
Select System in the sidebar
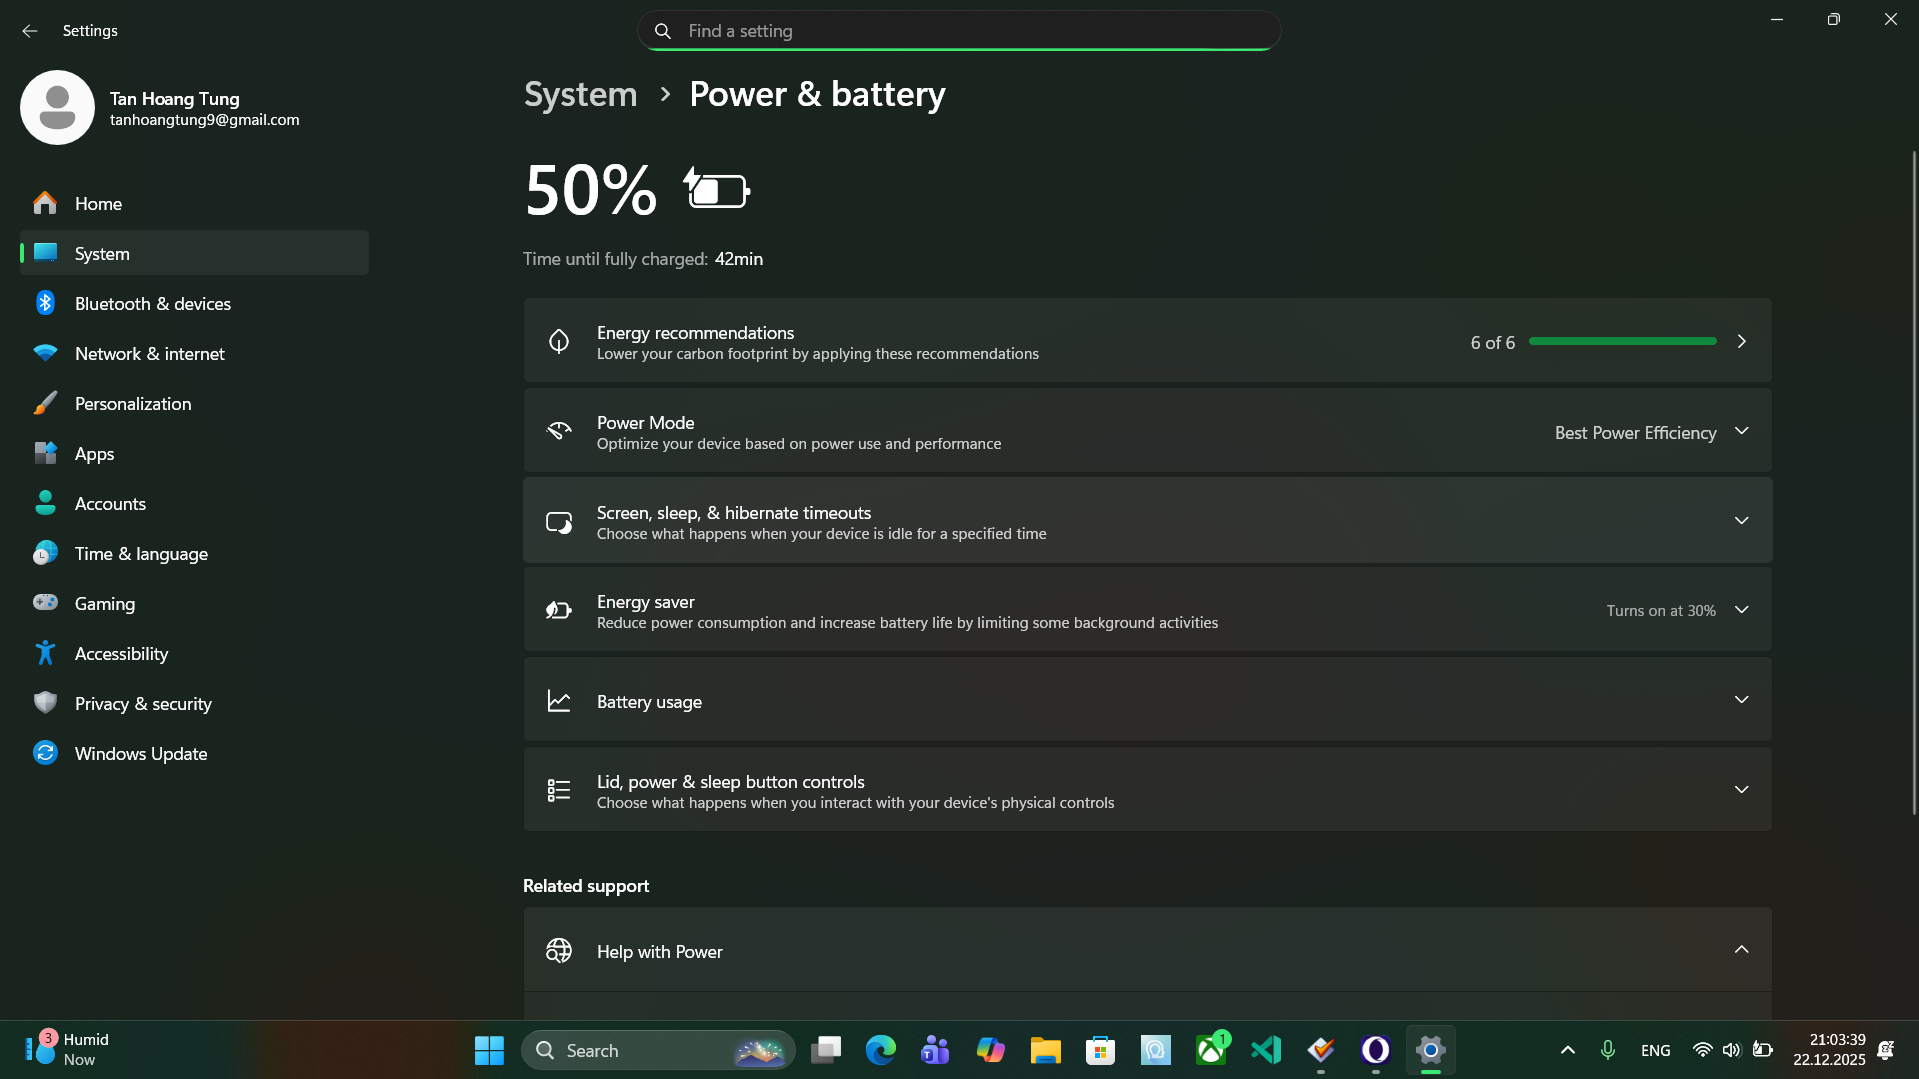point(194,253)
